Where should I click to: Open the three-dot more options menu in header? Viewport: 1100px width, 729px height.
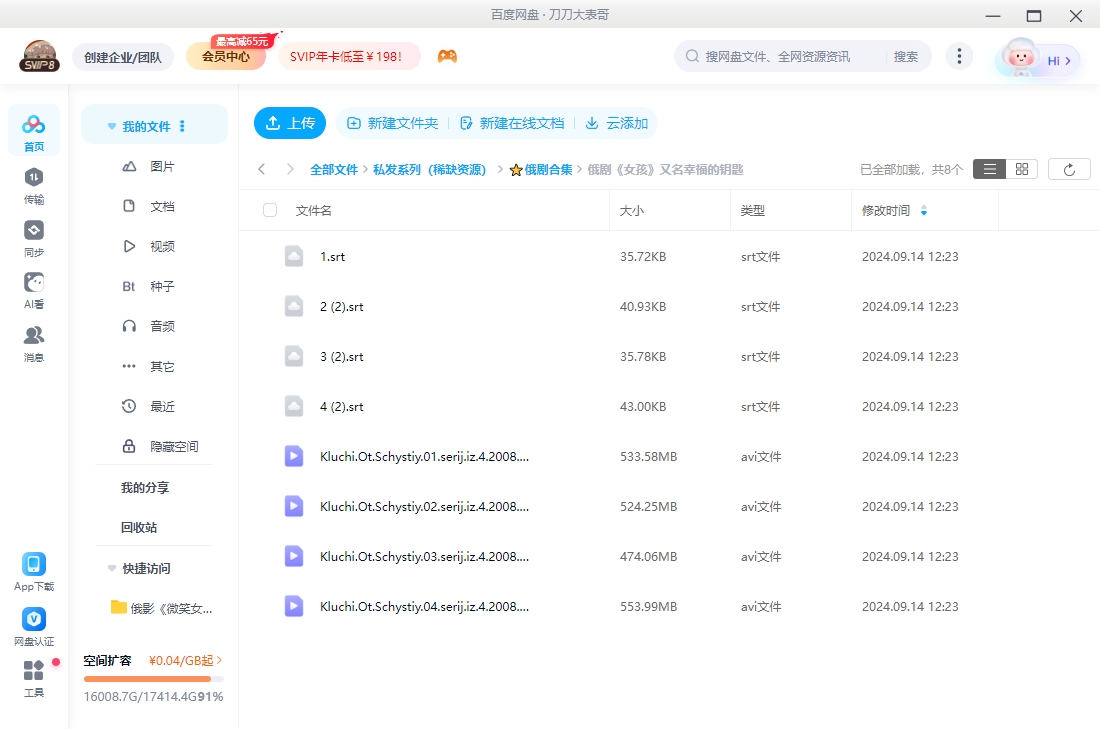pyautogui.click(x=959, y=56)
